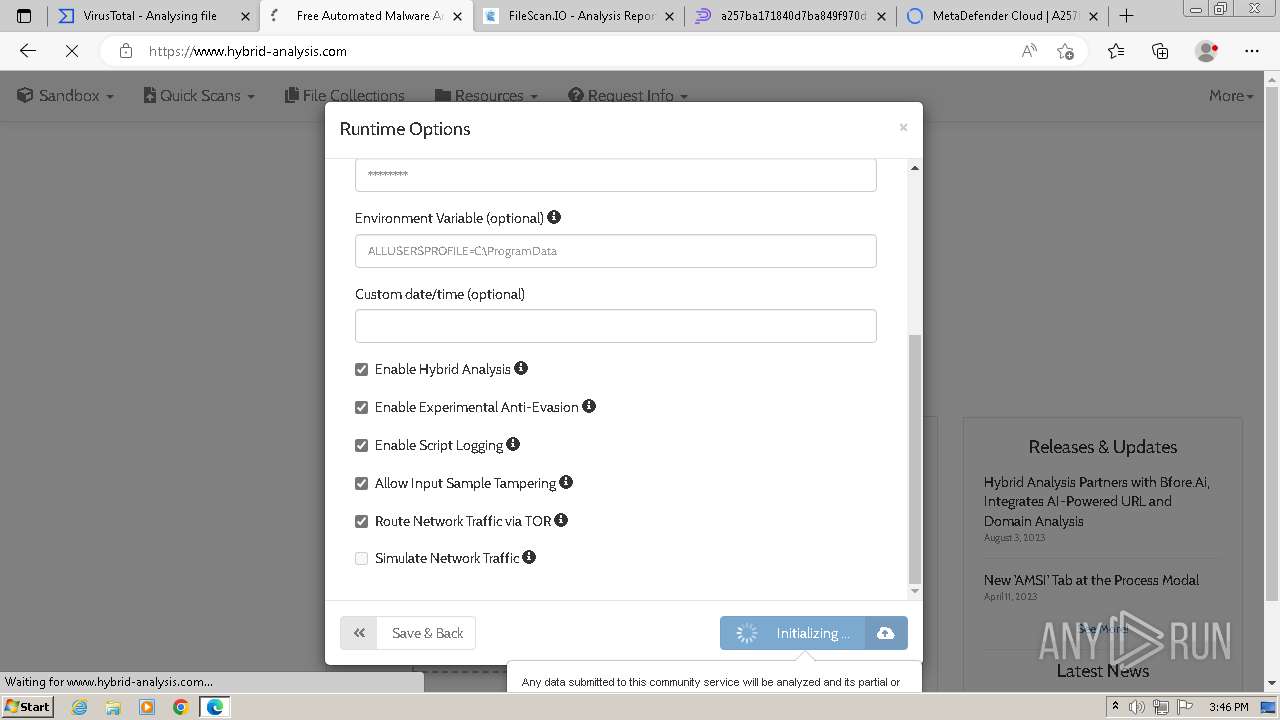Click the Environment Variable input field
This screenshot has width=1280, height=720.
click(616, 251)
